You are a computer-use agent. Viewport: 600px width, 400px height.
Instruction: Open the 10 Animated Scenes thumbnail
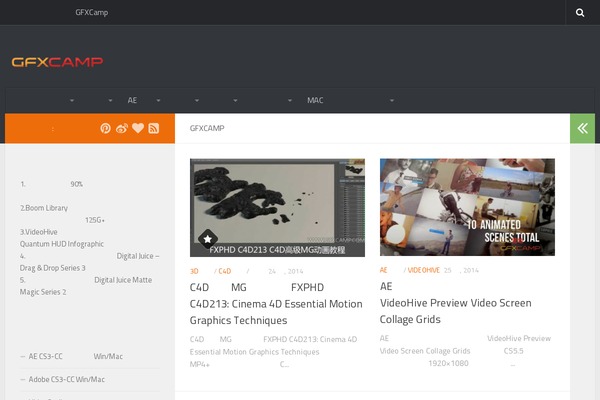pos(467,207)
